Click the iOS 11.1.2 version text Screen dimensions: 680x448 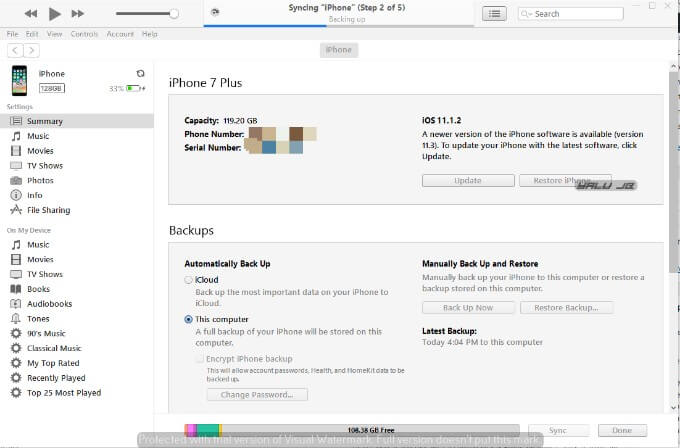441,121
